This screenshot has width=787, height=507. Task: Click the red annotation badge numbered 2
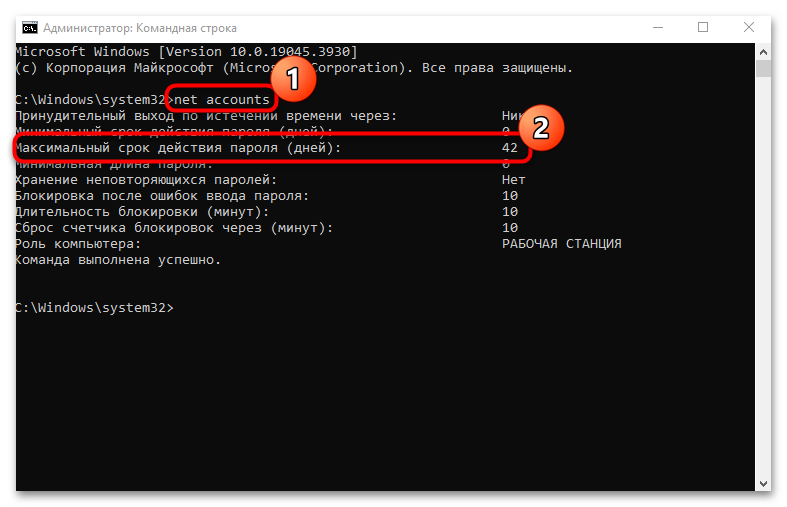click(x=539, y=127)
